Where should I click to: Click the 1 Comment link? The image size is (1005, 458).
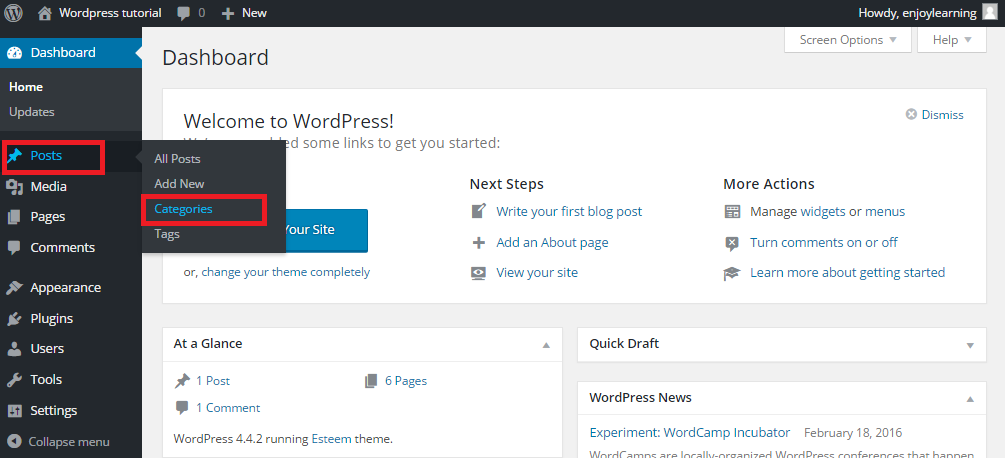228,408
